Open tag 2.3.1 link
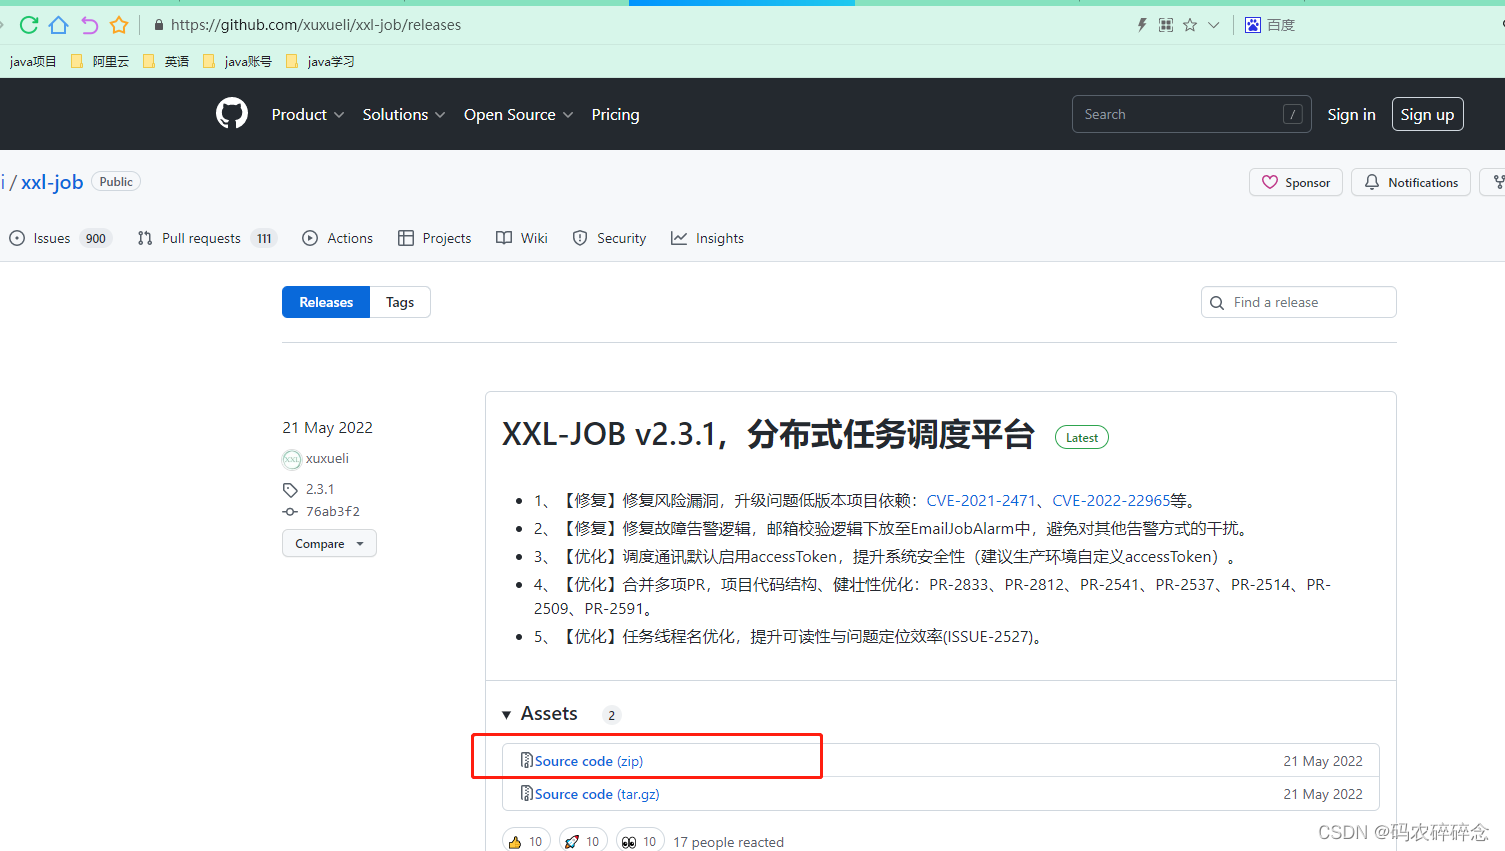 [320, 489]
